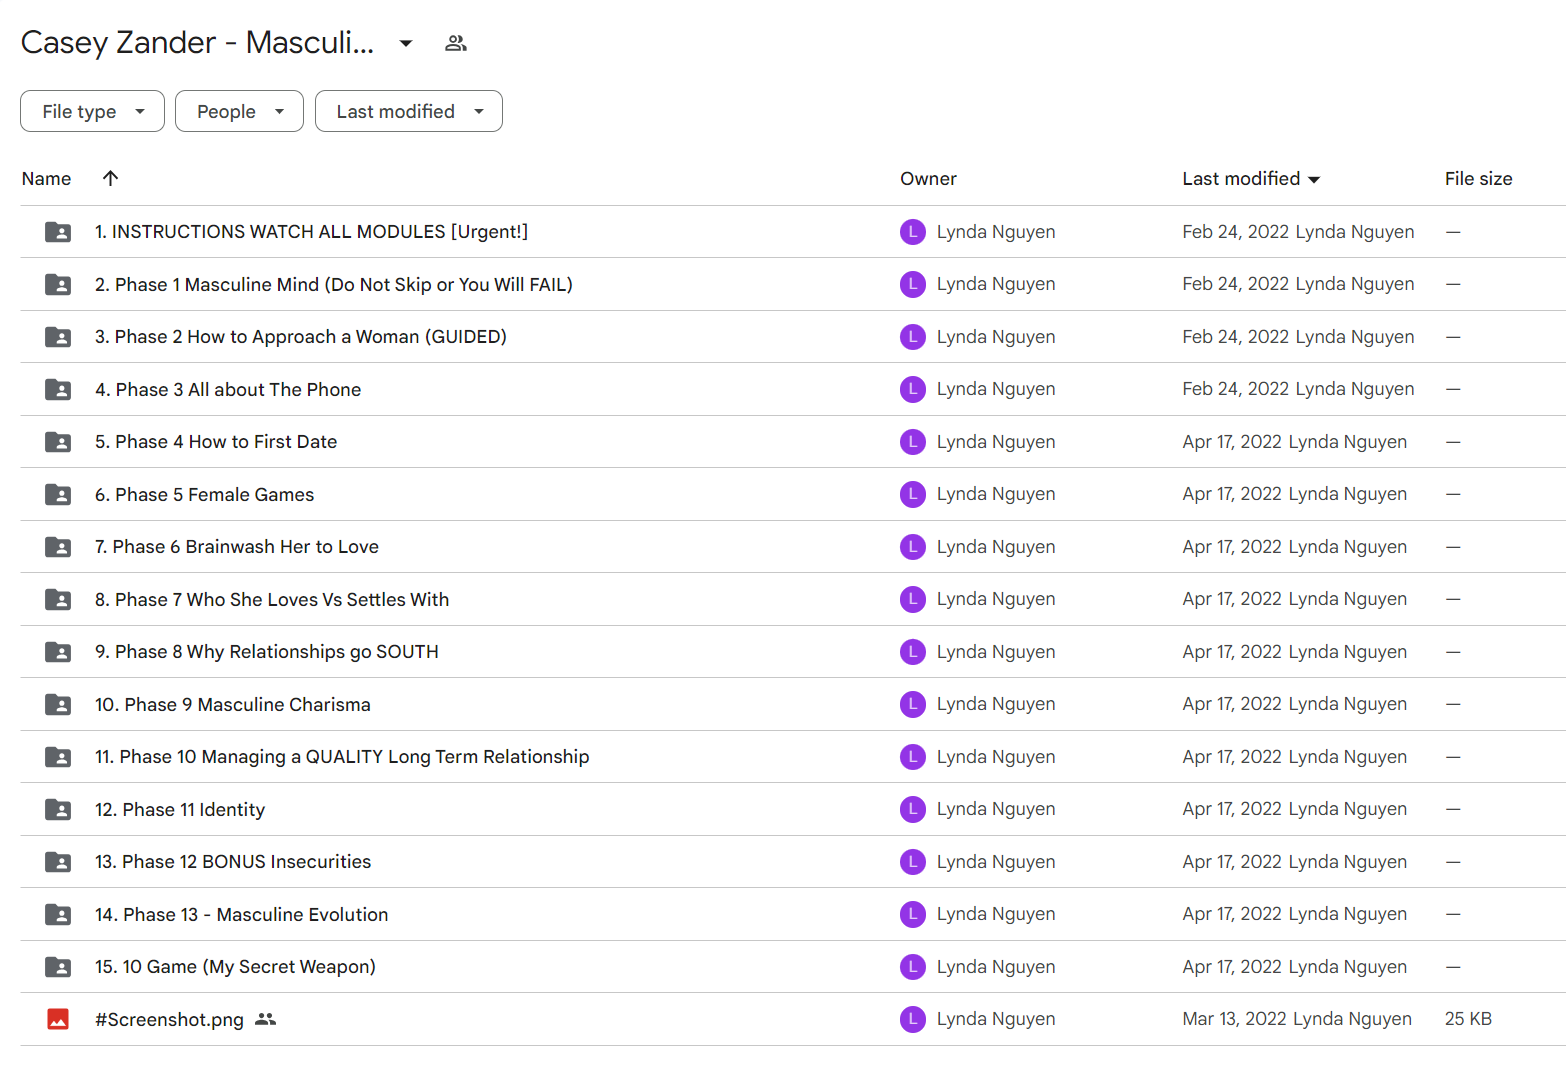Click folder icon for 12. Phase 11 Identity
The height and width of the screenshot is (1071, 1566).
tap(58, 809)
